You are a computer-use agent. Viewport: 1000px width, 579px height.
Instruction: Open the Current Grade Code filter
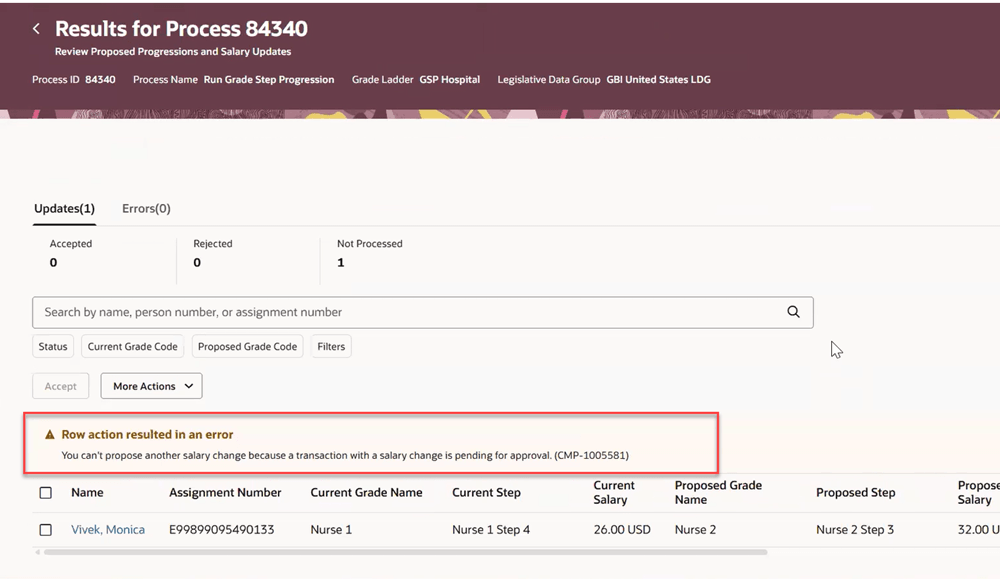tap(132, 346)
